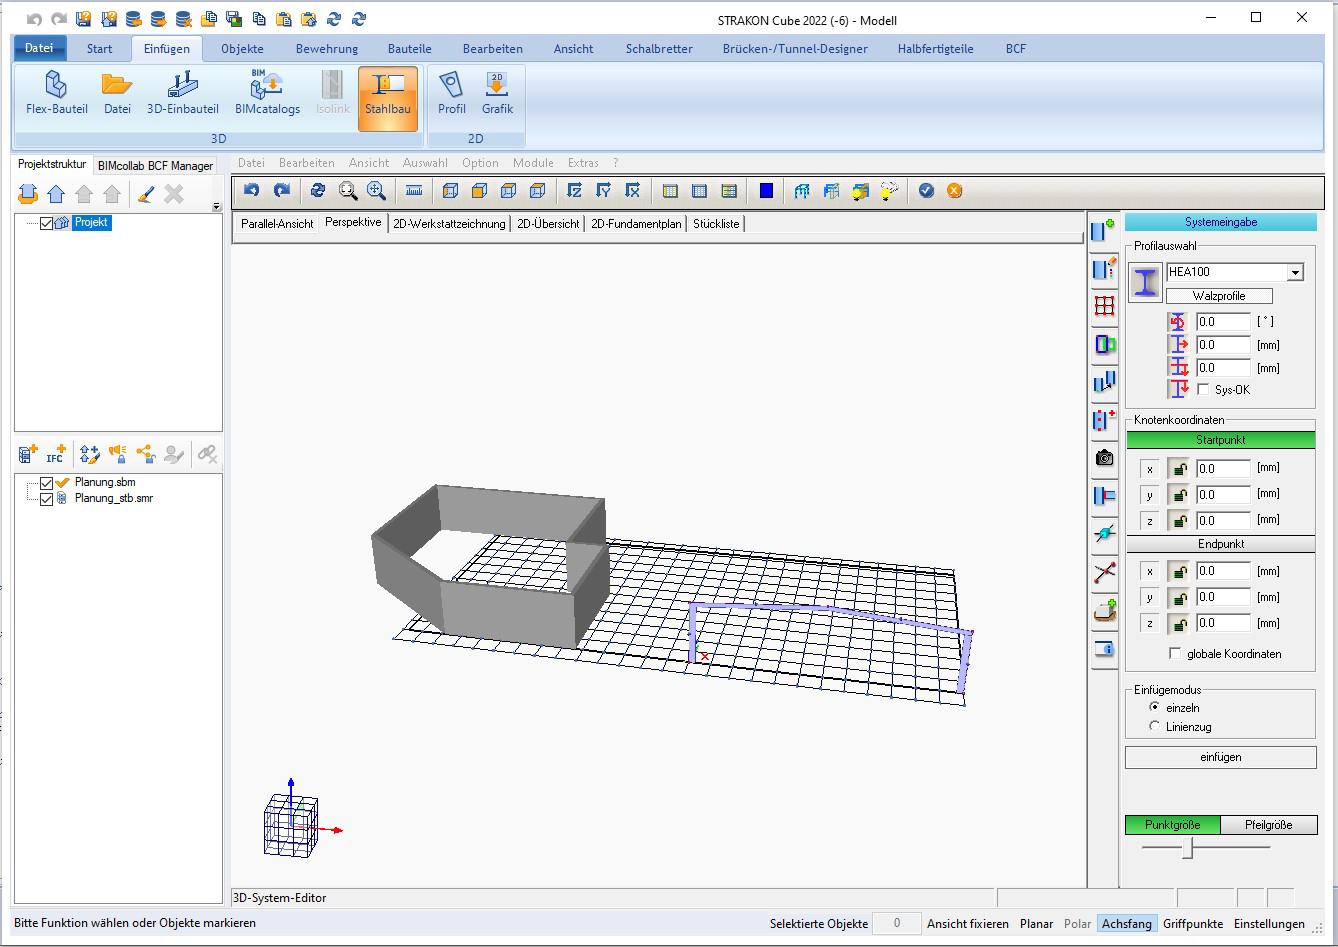Select the Linienzug insert mode
1338x947 pixels.
[x=1155, y=727]
